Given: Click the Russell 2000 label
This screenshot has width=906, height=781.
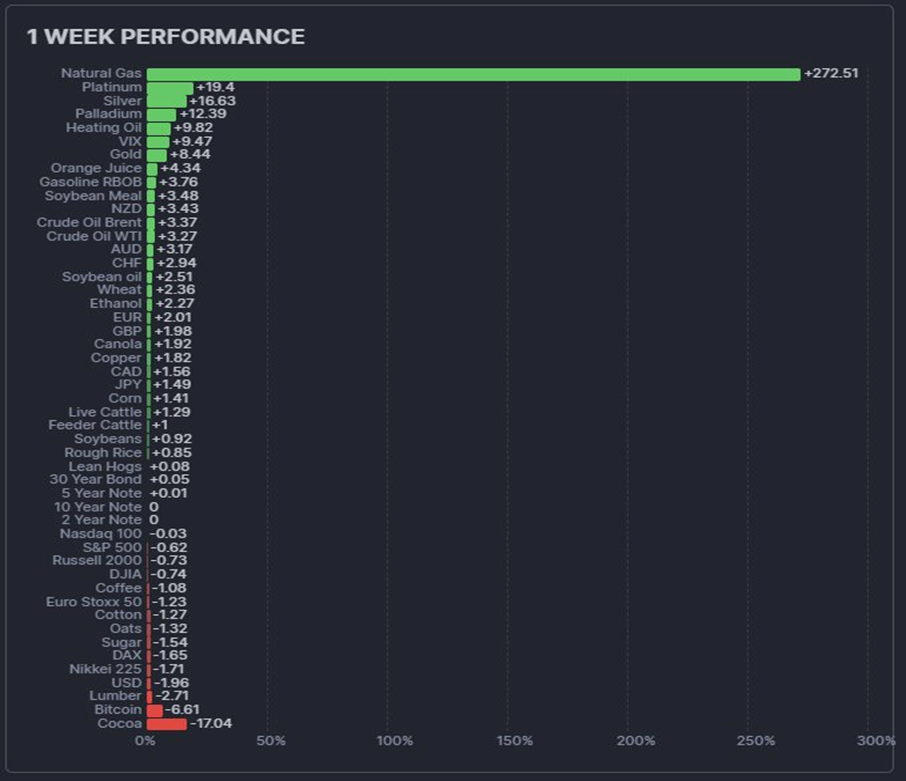Looking at the screenshot, I should pyautogui.click(x=97, y=561).
